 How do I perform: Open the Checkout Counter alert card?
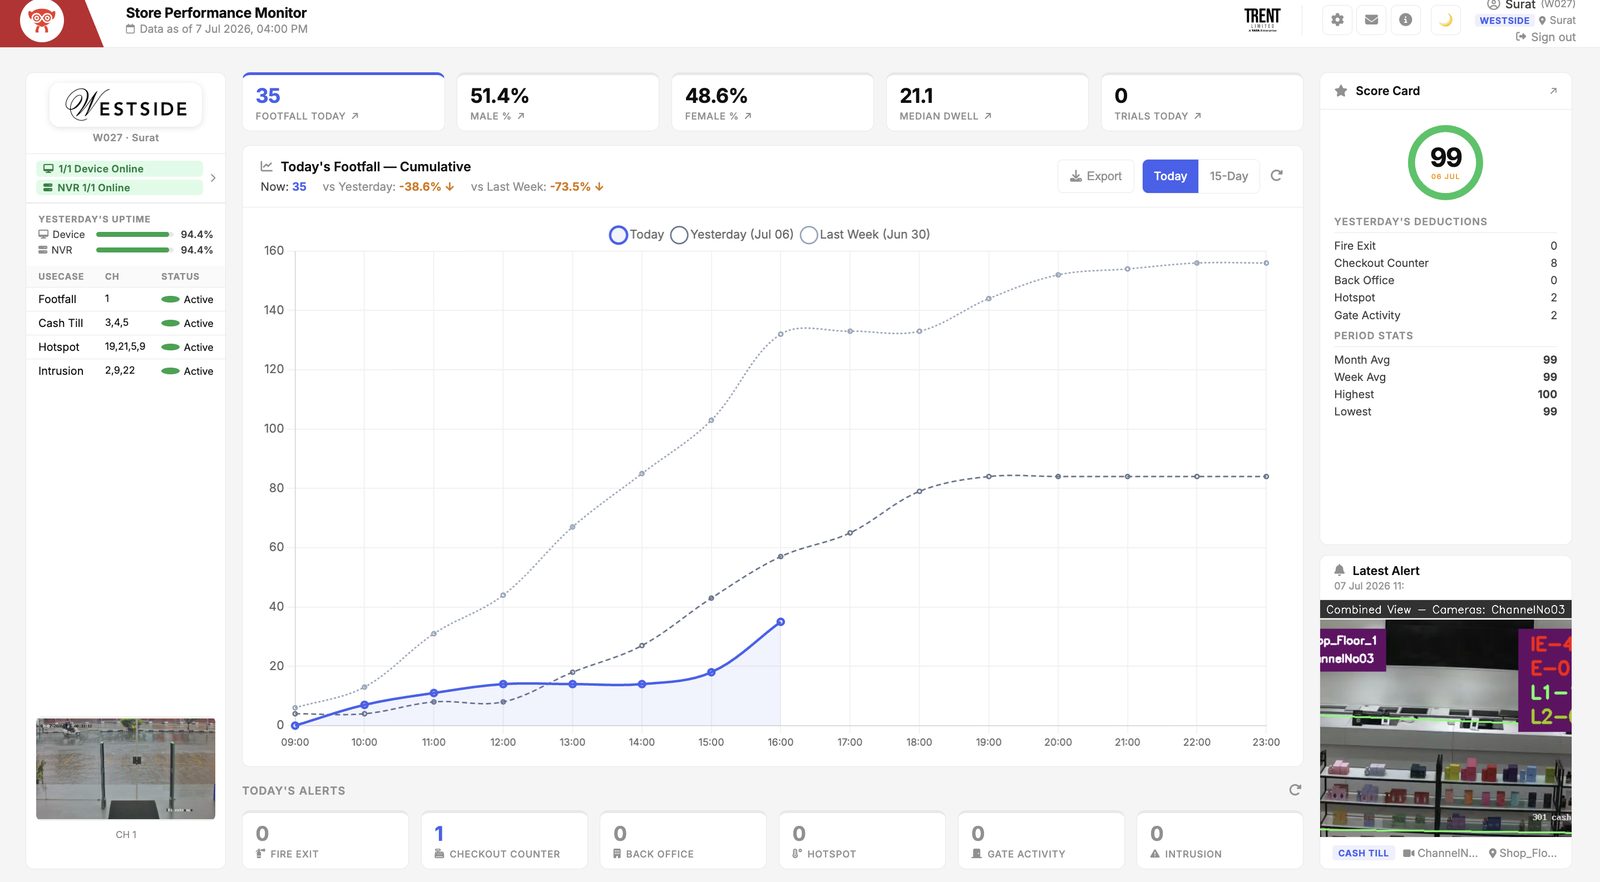coord(504,841)
